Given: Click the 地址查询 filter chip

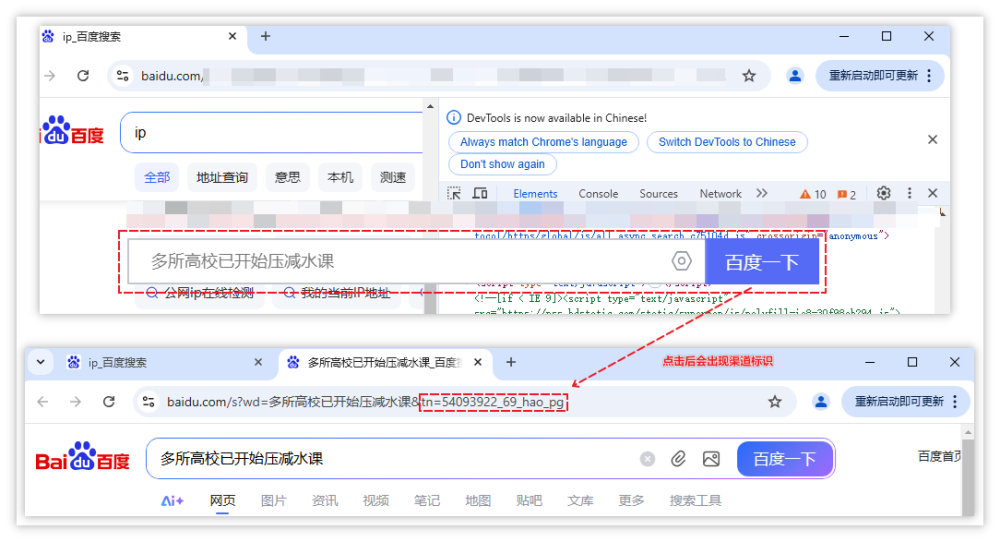Looking at the screenshot, I should point(222,177).
